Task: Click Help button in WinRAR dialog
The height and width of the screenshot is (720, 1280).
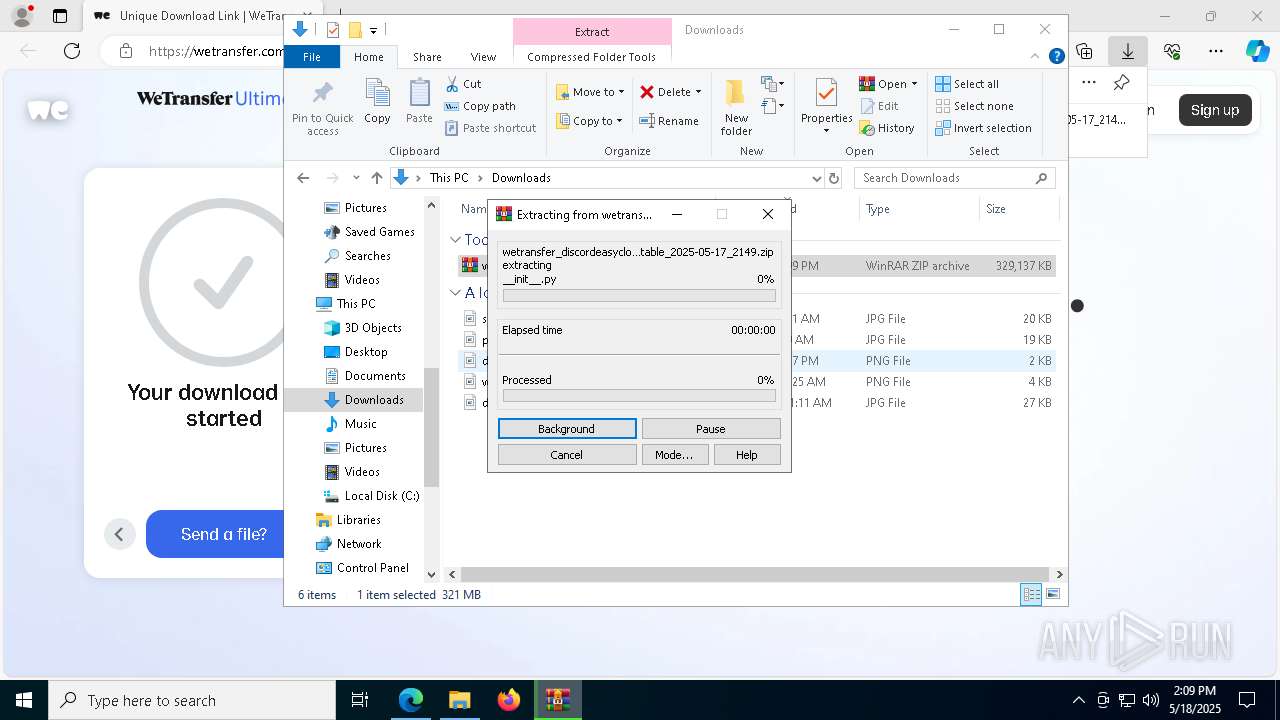Action: coord(746,455)
